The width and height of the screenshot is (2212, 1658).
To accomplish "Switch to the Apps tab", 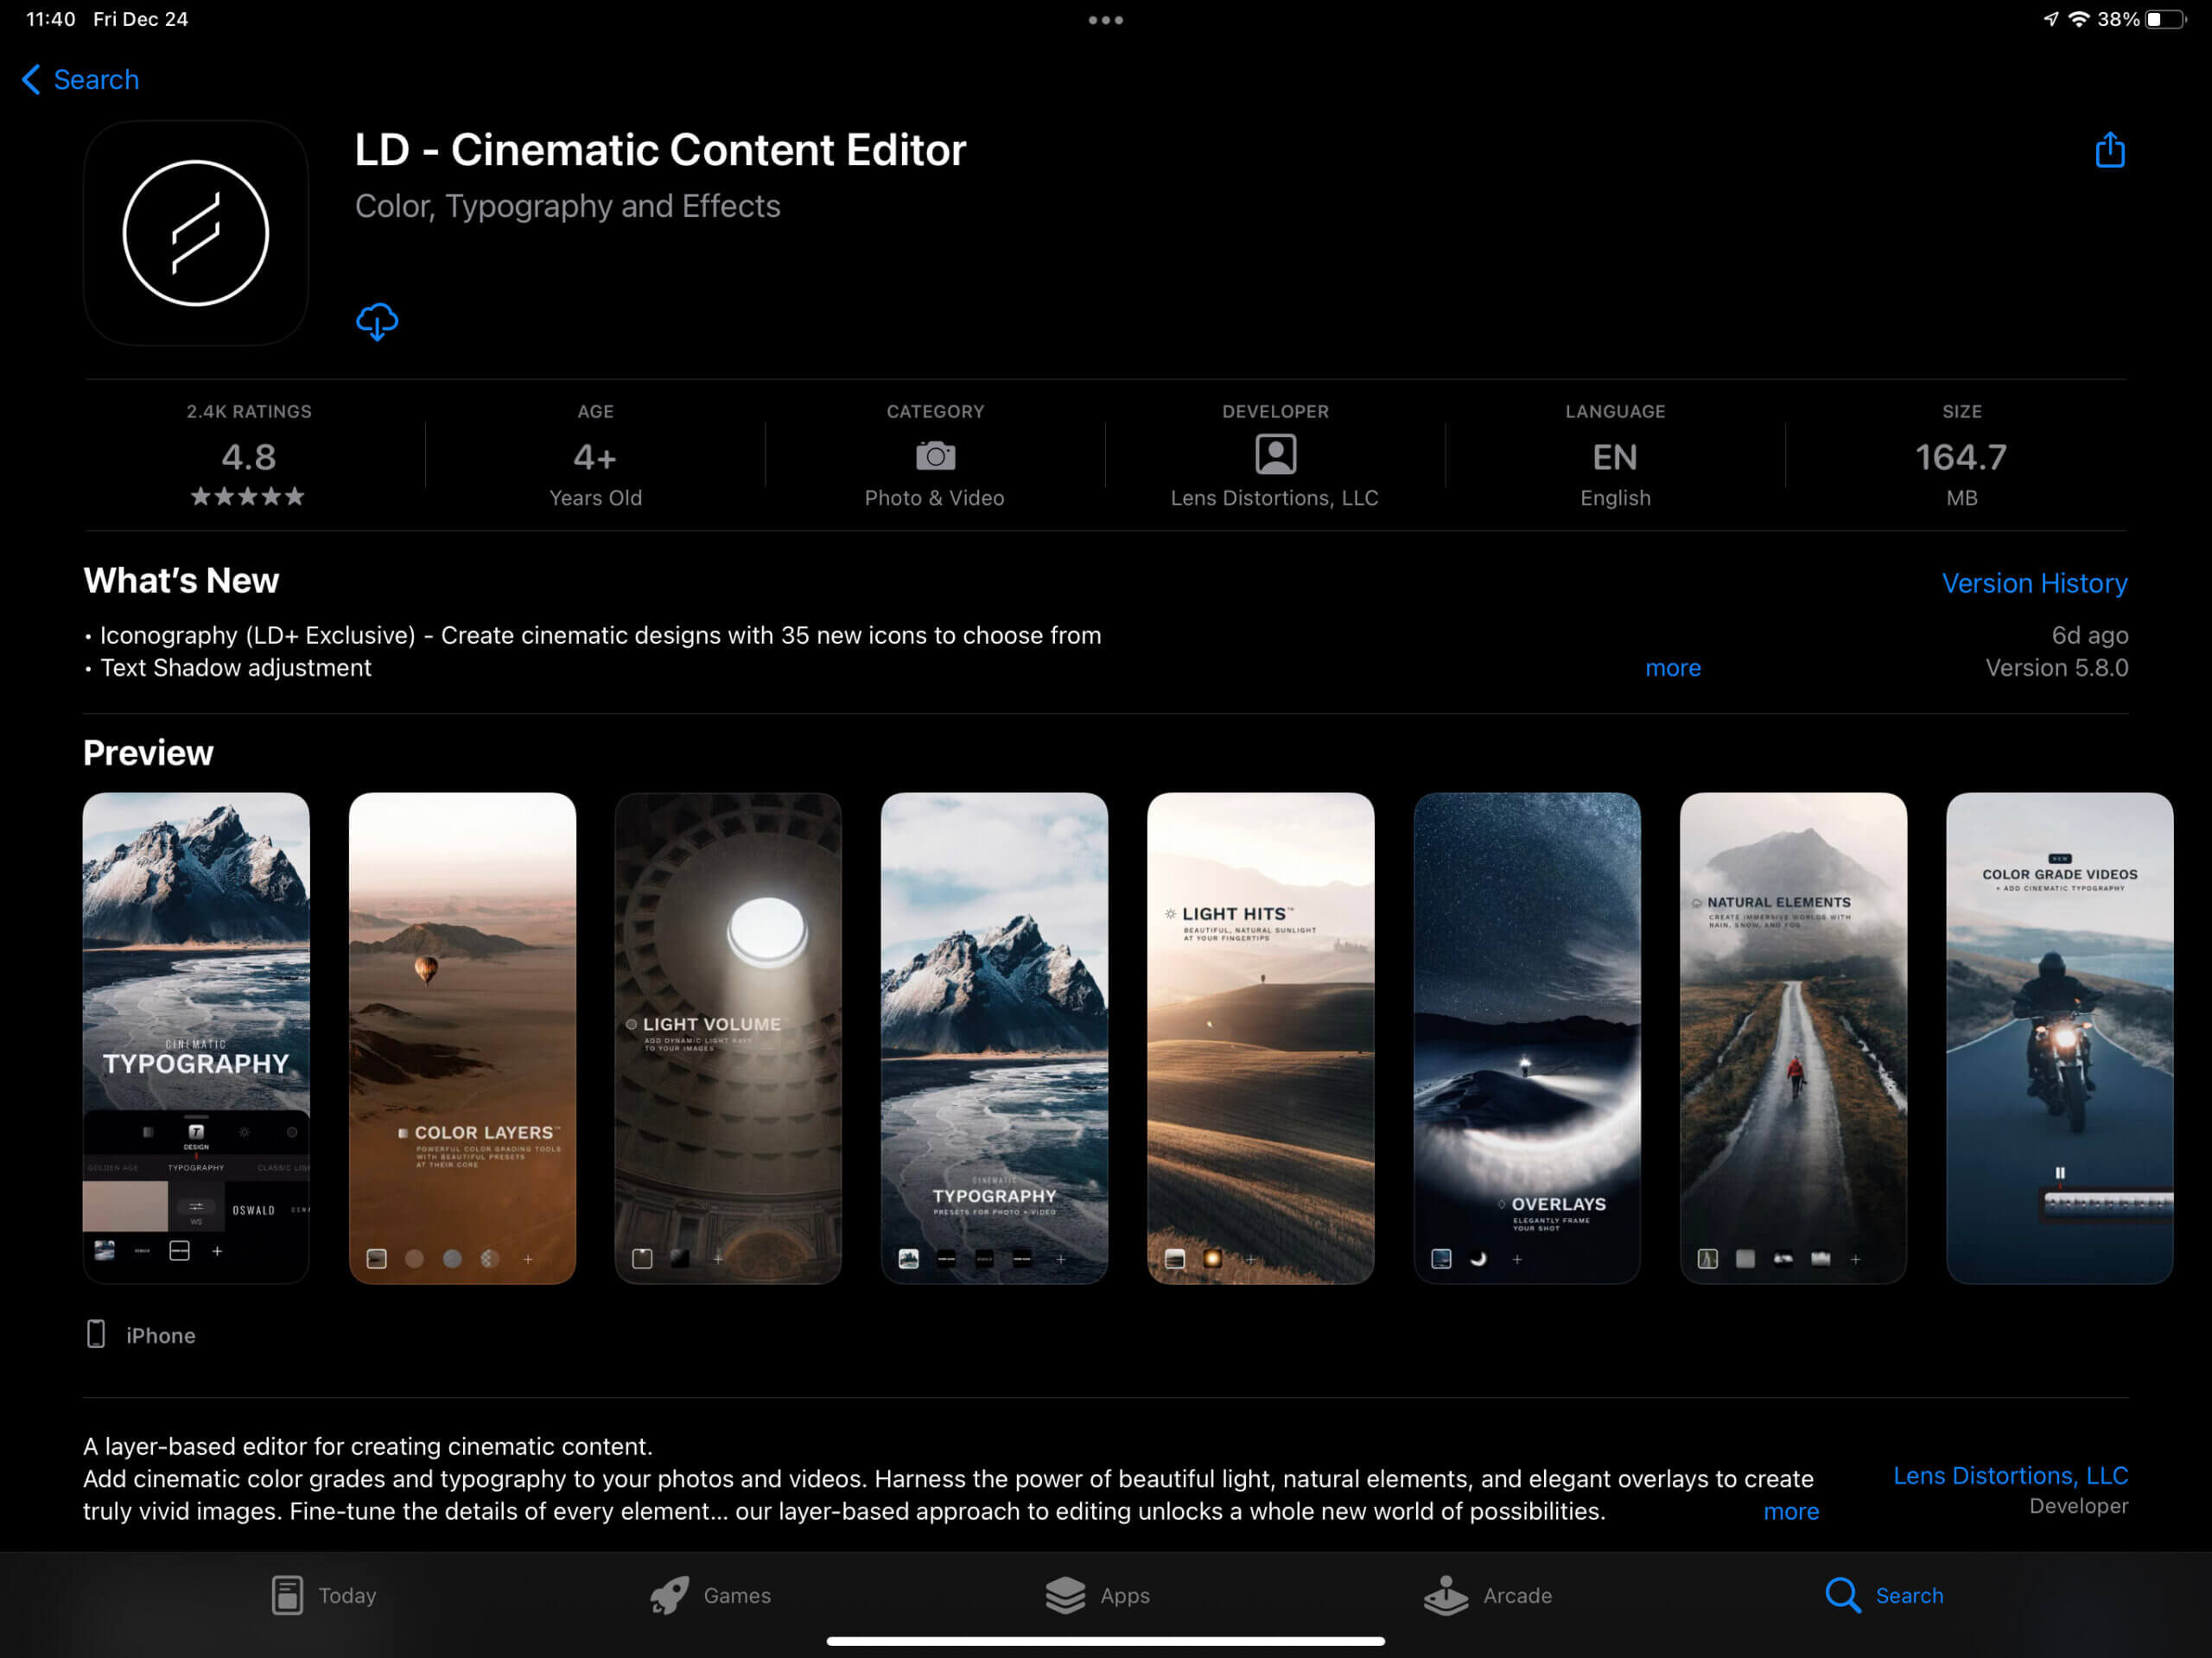I will click(x=1097, y=1595).
